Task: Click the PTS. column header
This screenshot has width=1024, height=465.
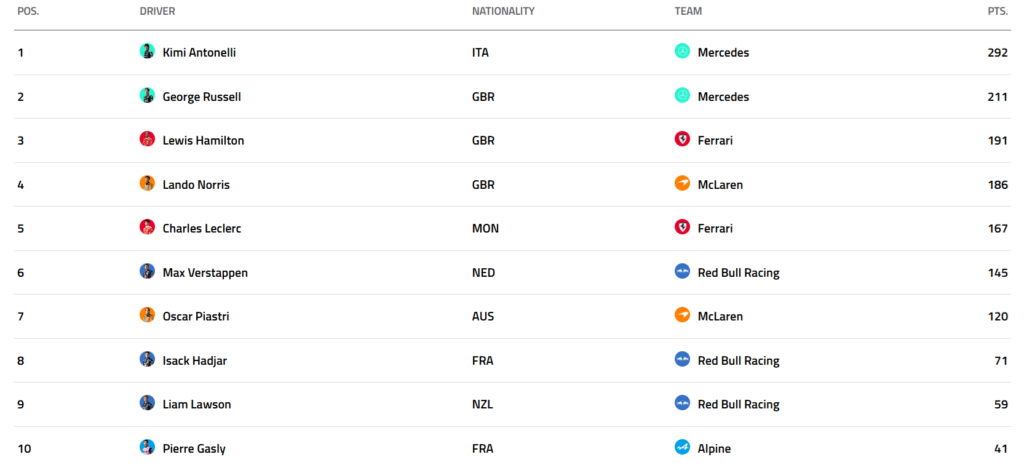Action: tap(997, 11)
